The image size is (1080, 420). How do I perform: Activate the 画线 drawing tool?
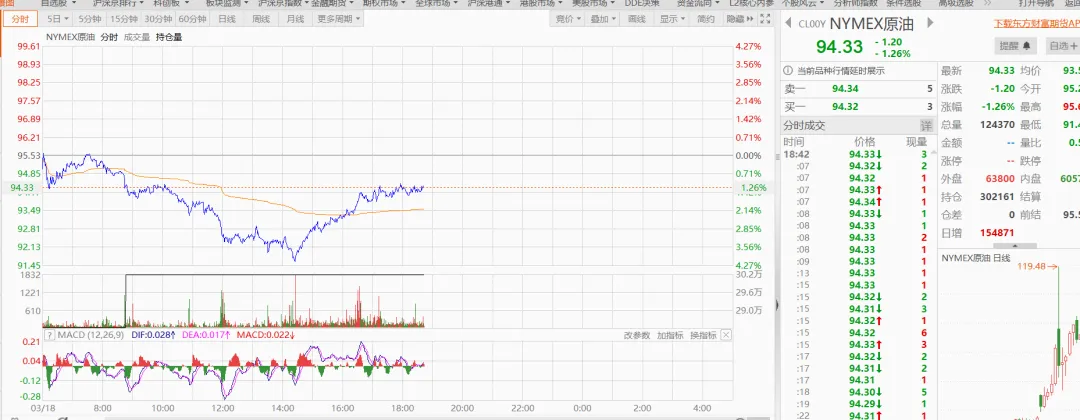636,19
